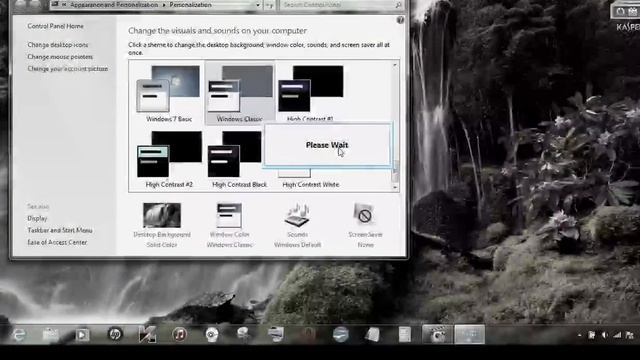Open Desktop Background settings
Viewport: 640px width, 360px height.
162,225
